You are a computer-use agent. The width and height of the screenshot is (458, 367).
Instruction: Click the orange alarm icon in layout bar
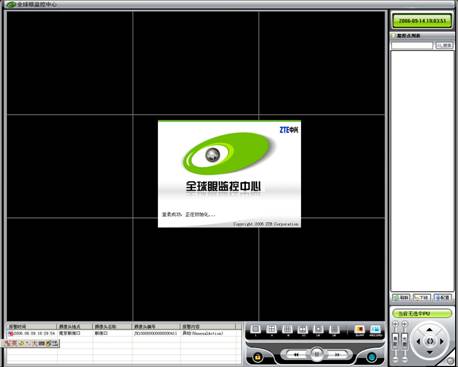coord(359,330)
